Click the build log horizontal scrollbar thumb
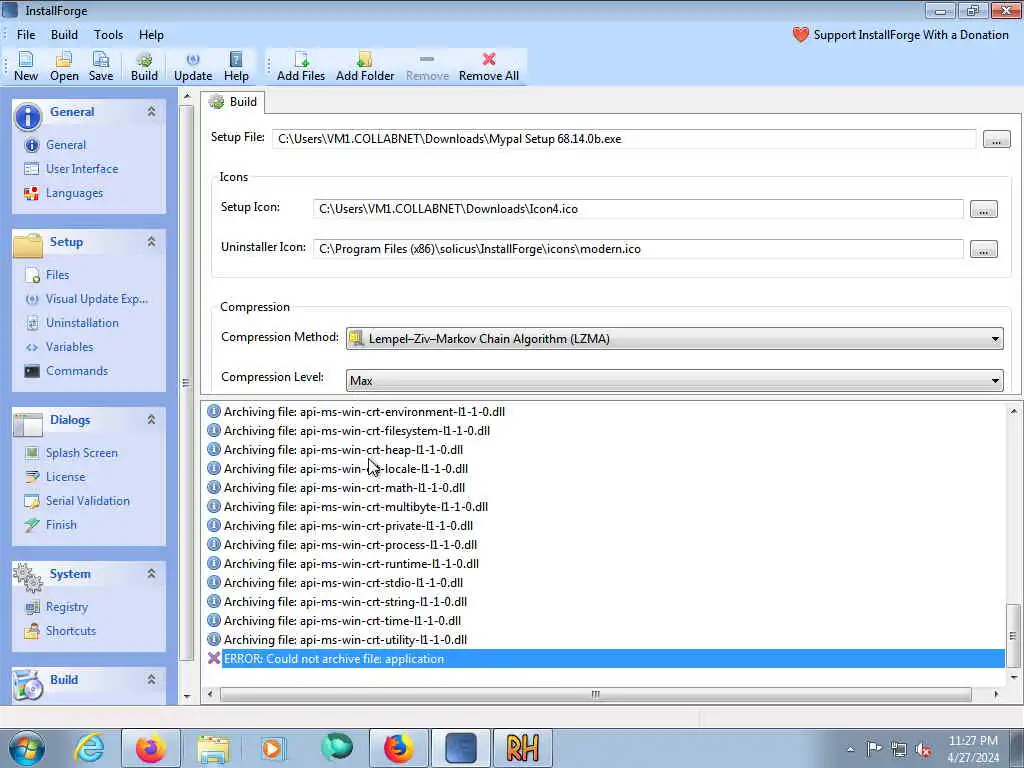Image resolution: width=1024 pixels, height=768 pixels. [596, 694]
